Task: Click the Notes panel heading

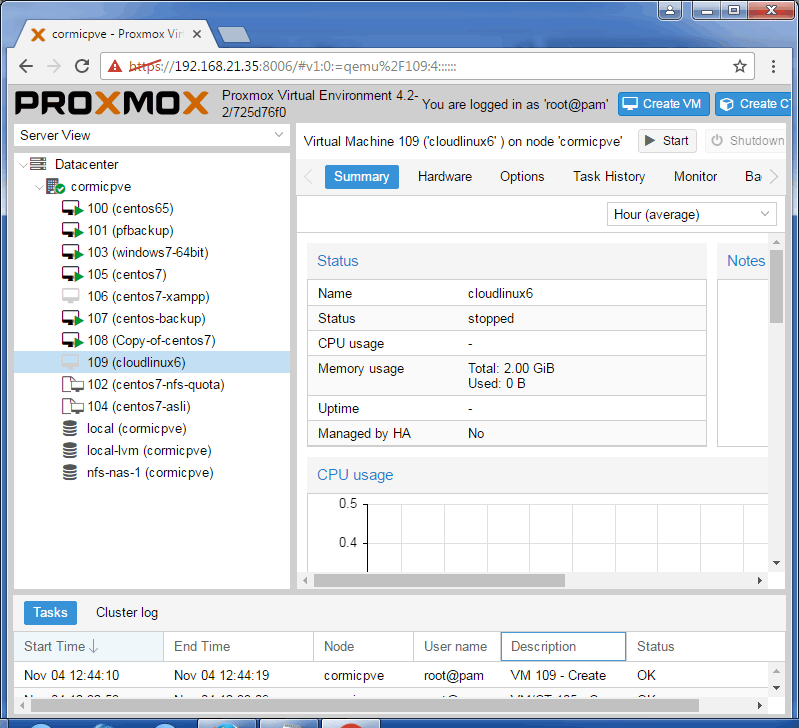Action: click(745, 261)
